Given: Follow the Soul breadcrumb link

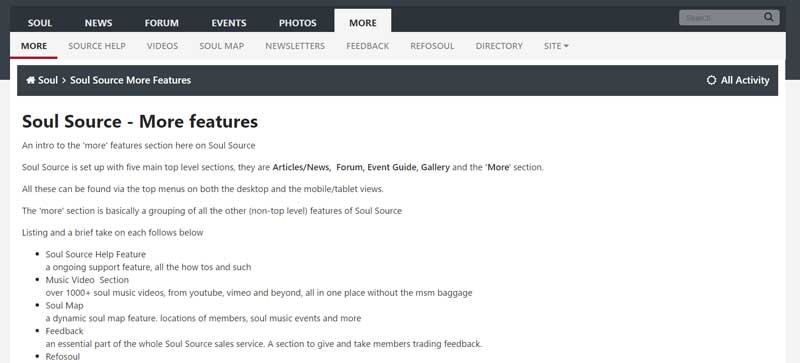Looking at the screenshot, I should [x=48, y=80].
